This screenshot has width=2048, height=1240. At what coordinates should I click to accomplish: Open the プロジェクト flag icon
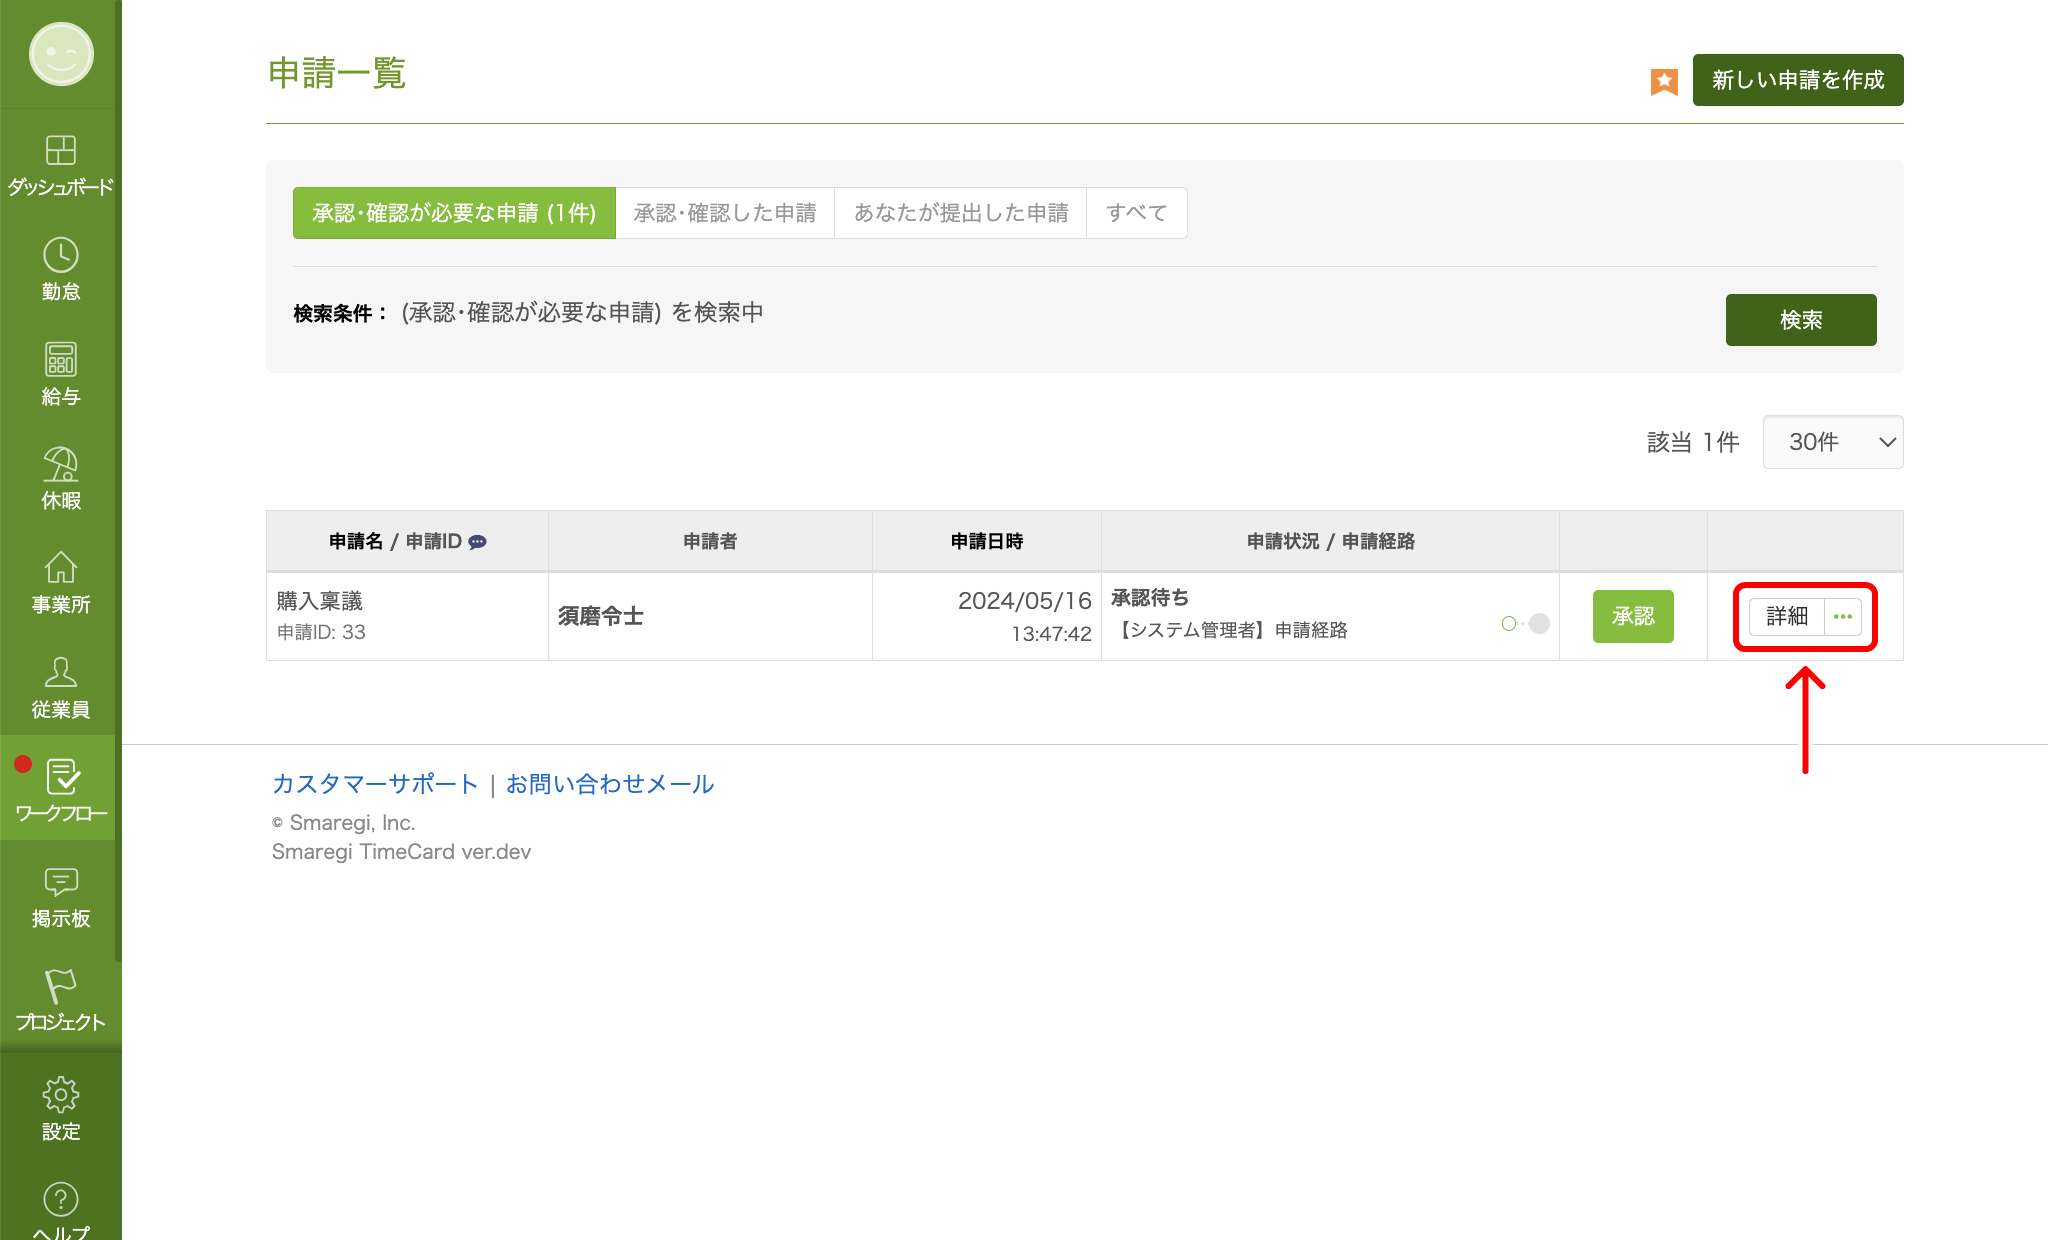pyautogui.click(x=61, y=985)
